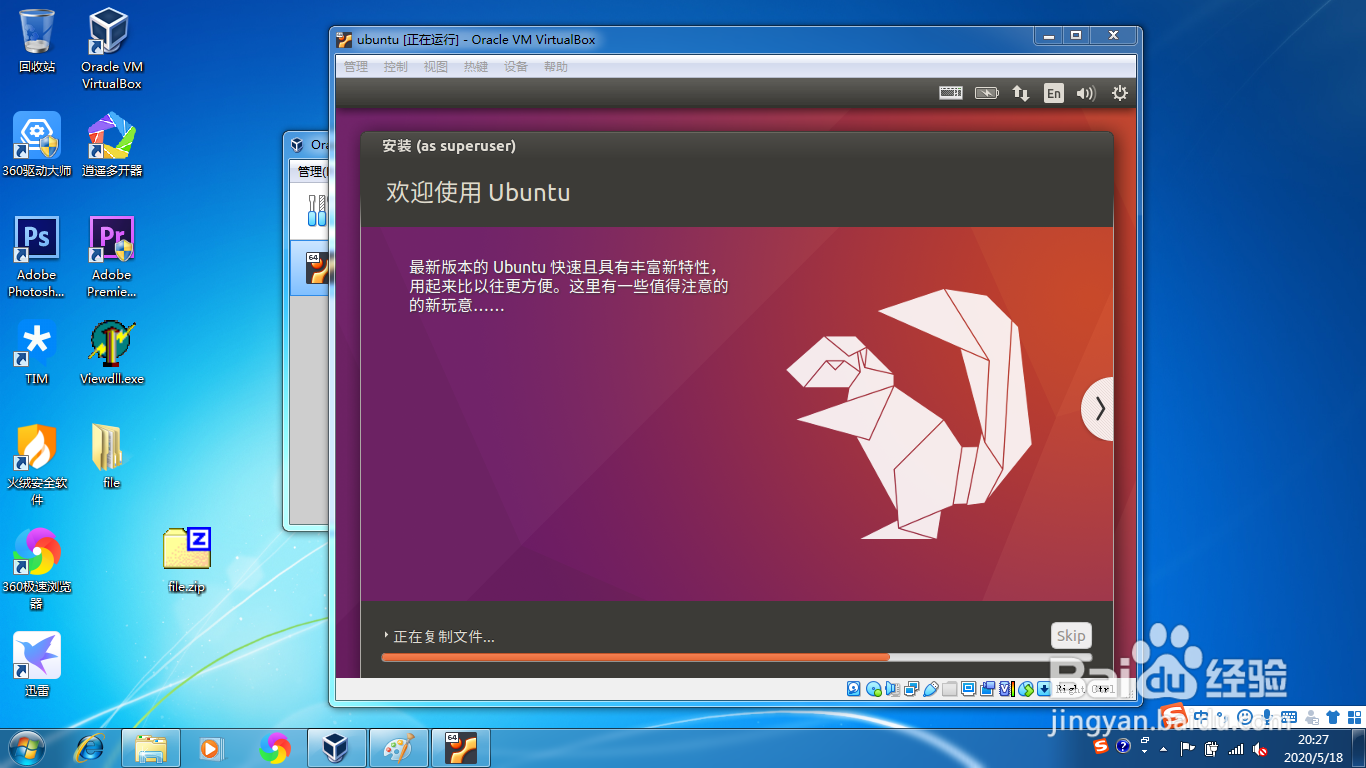Open Adobe Premiere desktop shortcut
This screenshot has height=768, width=1366.
point(111,258)
